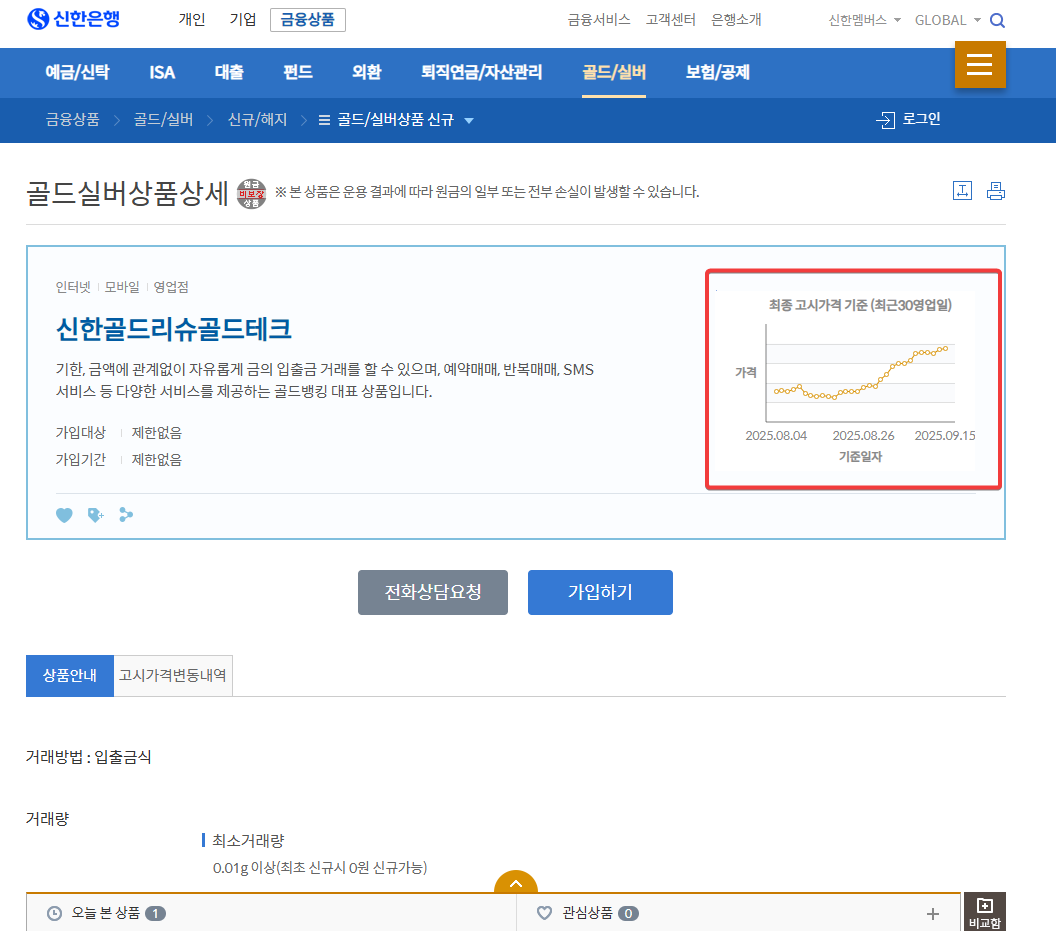Click the 골드/실버 breadcrumb link
The image size is (1056, 931).
tap(164, 120)
